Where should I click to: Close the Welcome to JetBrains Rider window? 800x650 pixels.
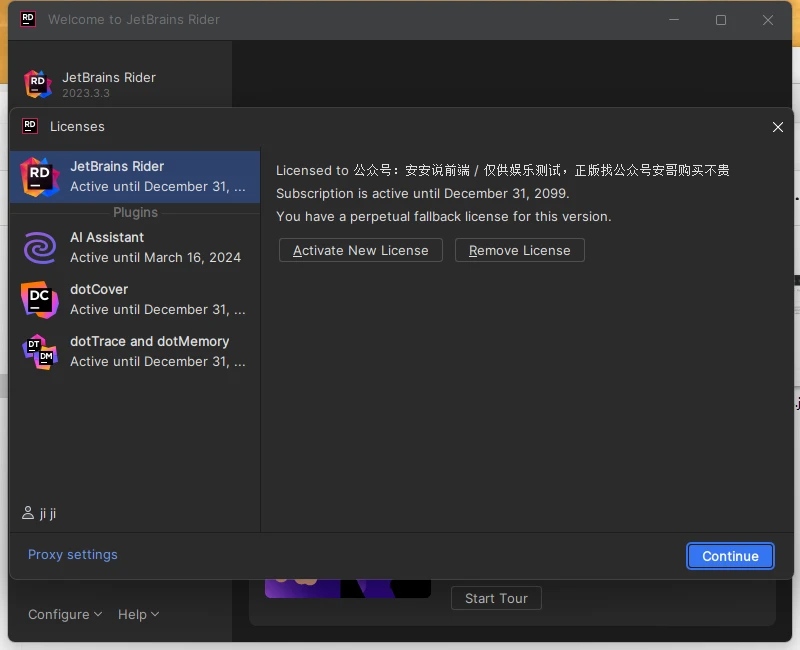(768, 20)
